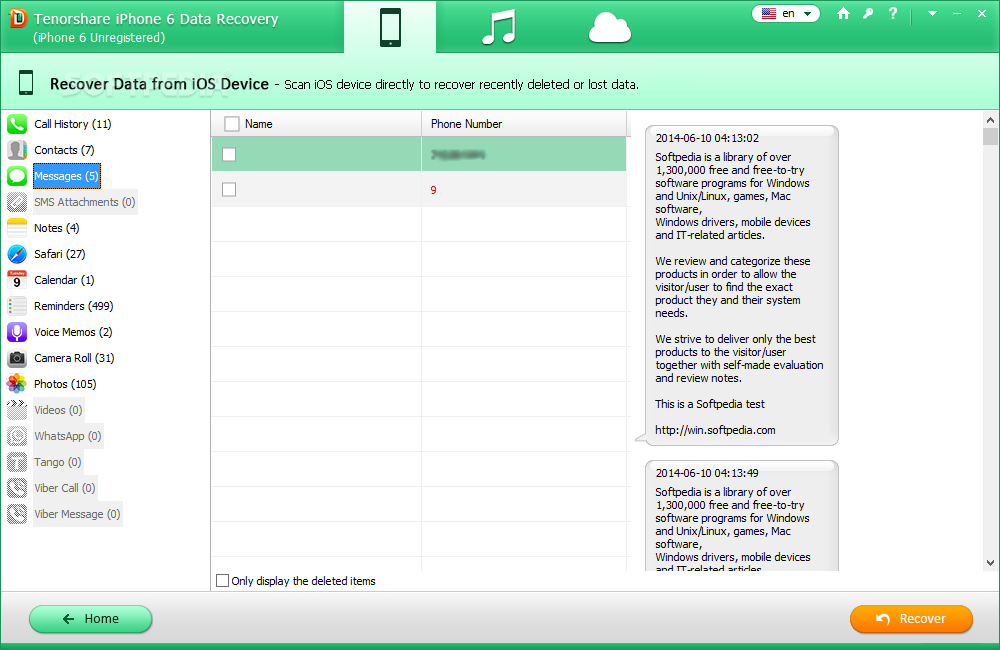Screen dimensions: 1000x650
Task: Go to home via house icon
Action: pos(843,13)
